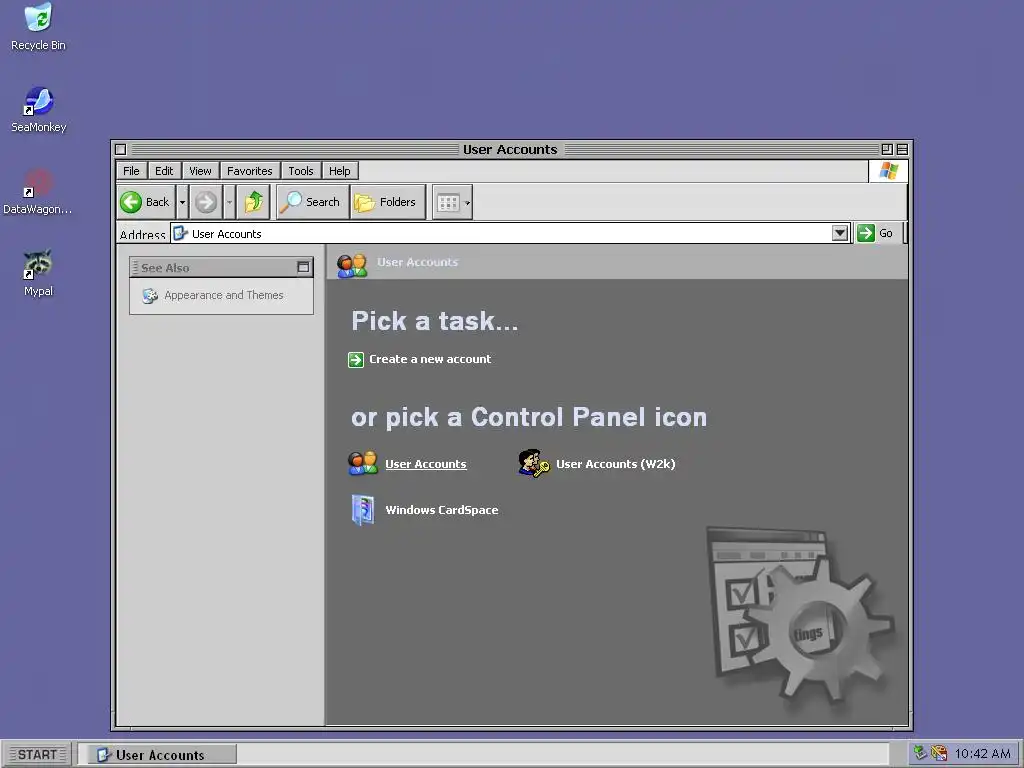This screenshot has width=1024, height=768.
Task: Open the View menu
Action: pos(200,170)
